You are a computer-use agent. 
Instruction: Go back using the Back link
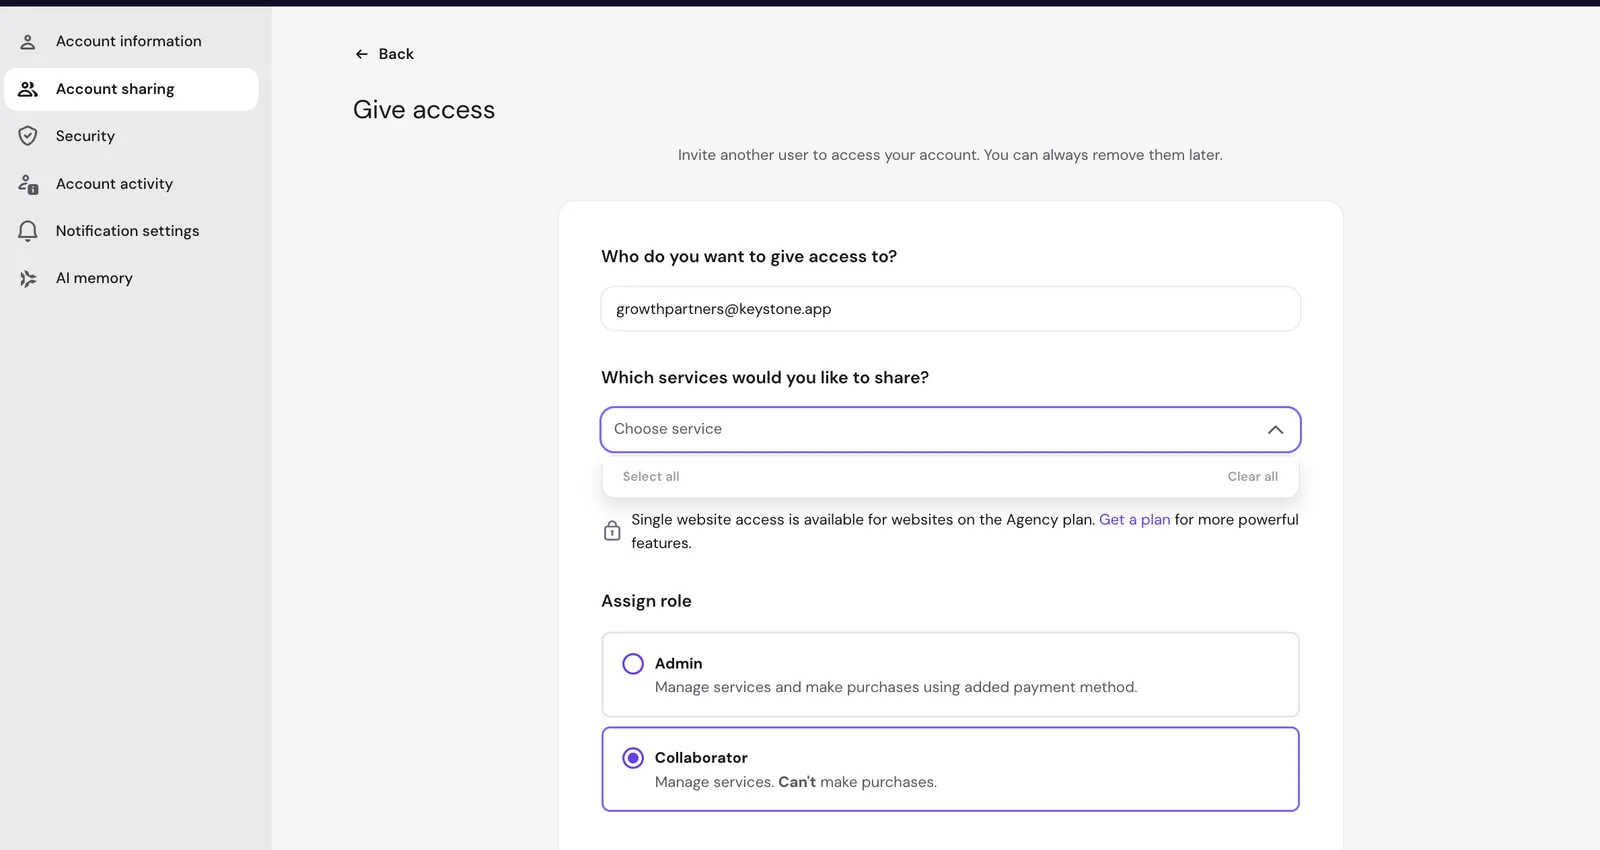[x=384, y=54]
